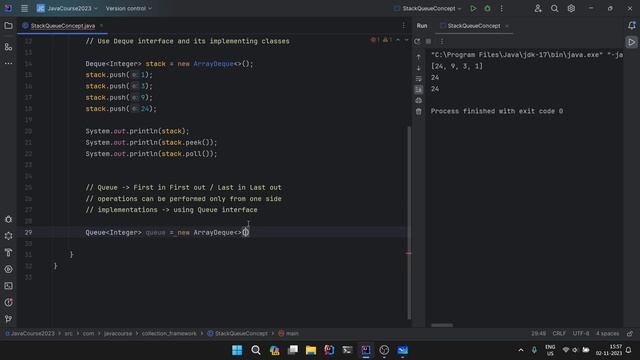Open the Structure tool window icon

8,47
